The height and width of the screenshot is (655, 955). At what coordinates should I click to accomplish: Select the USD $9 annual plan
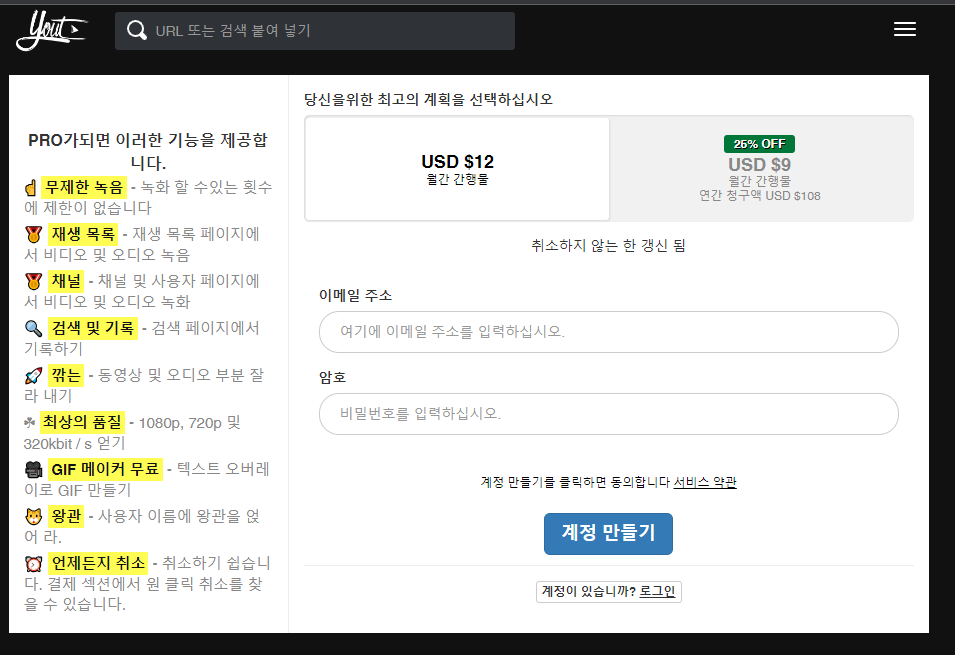tap(759, 169)
